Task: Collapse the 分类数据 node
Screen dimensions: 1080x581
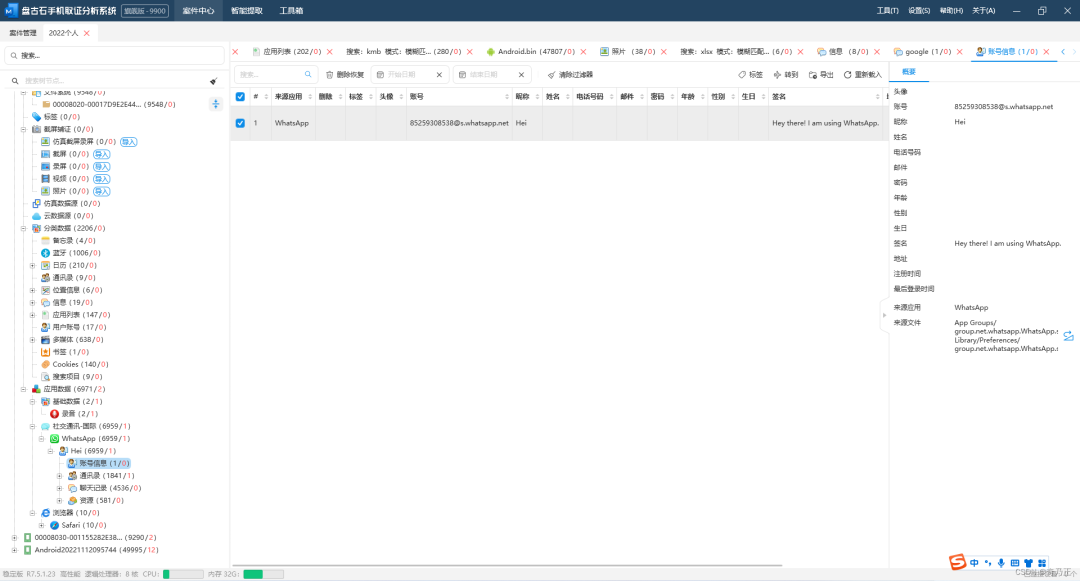Action: click(23, 228)
